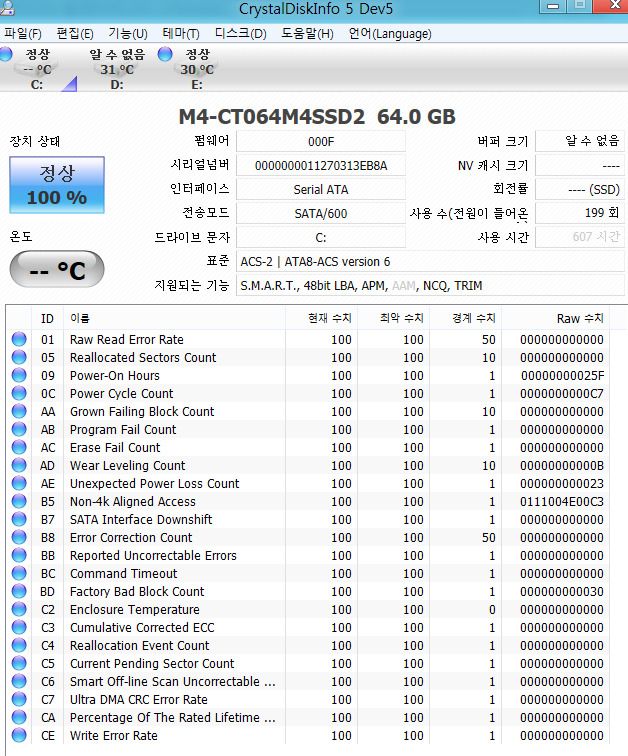Image resolution: width=628 pixels, height=756 pixels.
Task: Click status icon of Cumulative Corrected ECC
Action: (19, 627)
